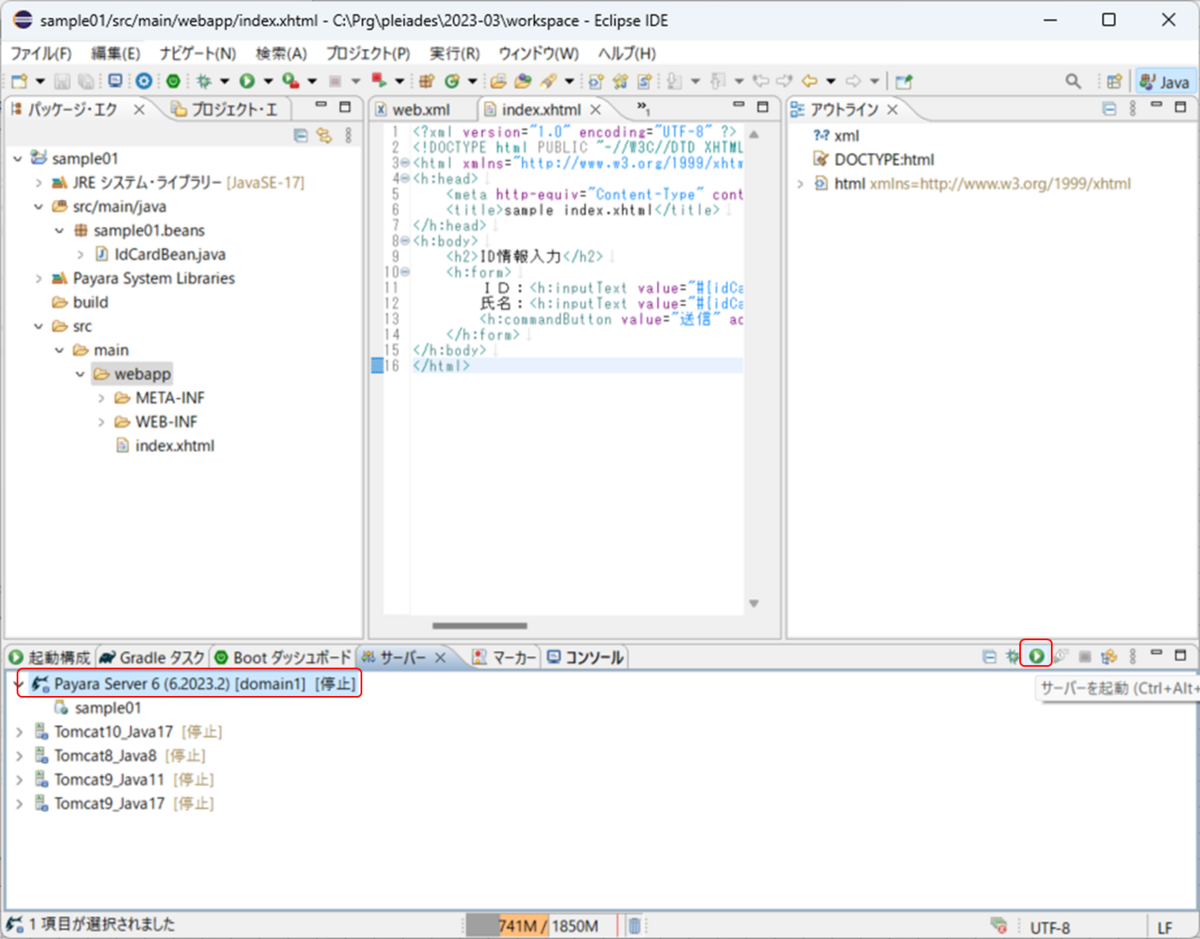Minimize the Outline view

pos(1156,106)
